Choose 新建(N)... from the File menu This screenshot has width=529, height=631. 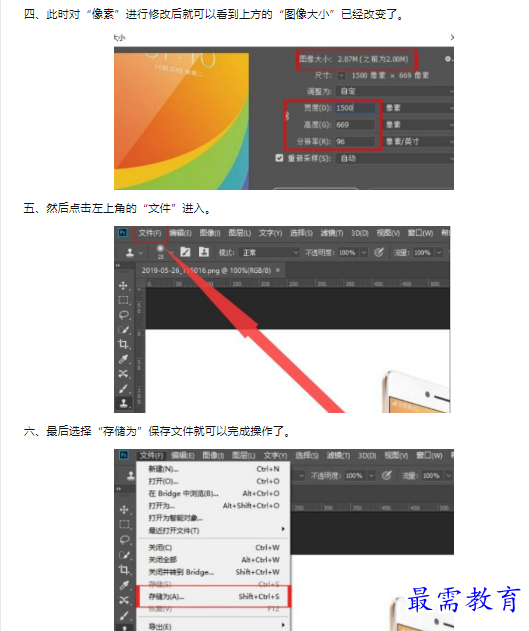click(x=214, y=469)
